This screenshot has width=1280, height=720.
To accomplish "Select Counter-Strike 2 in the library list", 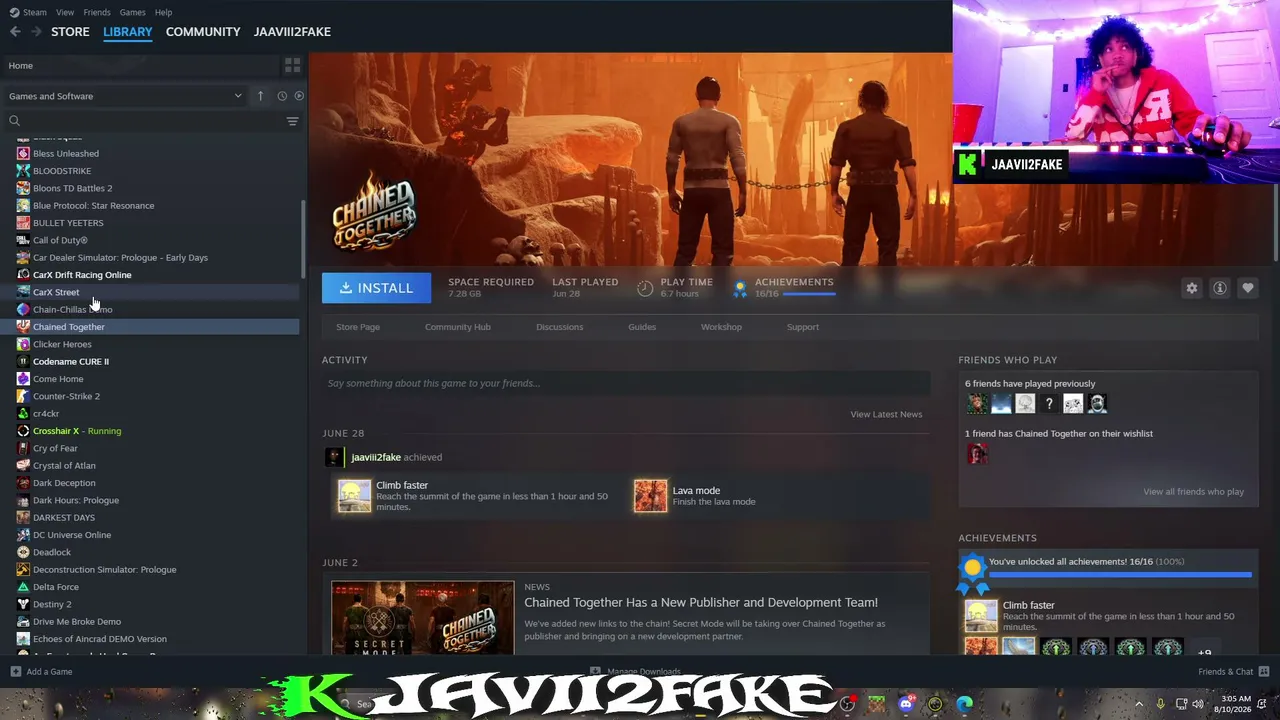I will point(66,396).
